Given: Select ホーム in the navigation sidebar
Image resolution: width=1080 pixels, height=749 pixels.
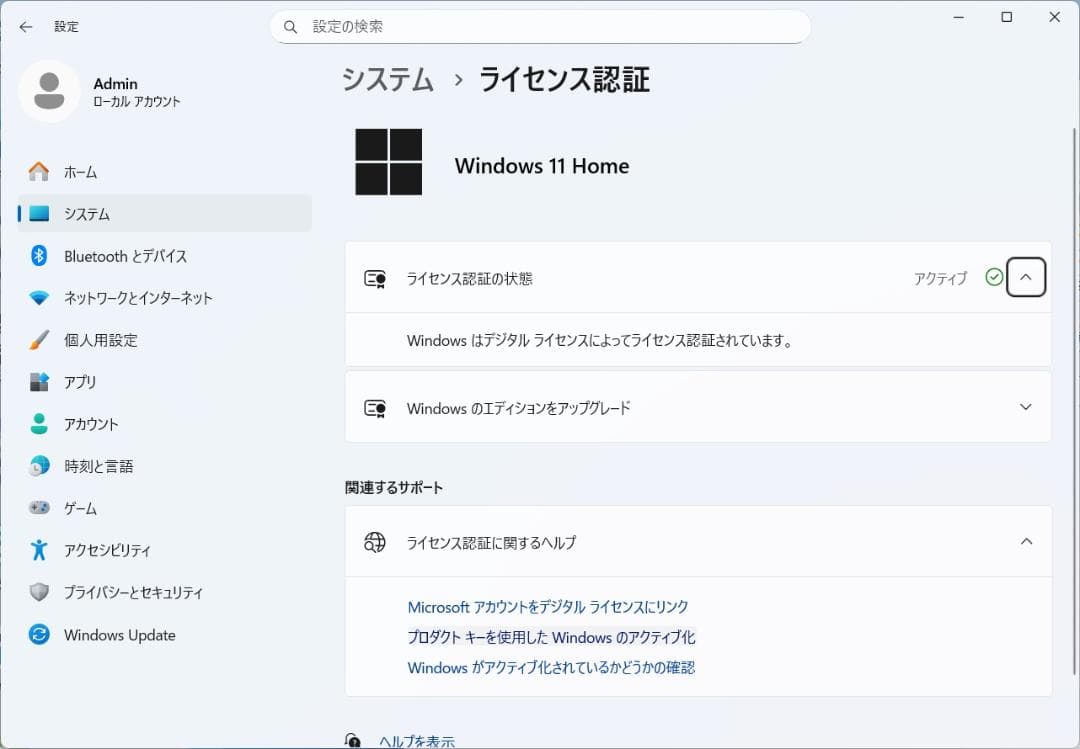Looking at the screenshot, I should [x=38, y=171].
